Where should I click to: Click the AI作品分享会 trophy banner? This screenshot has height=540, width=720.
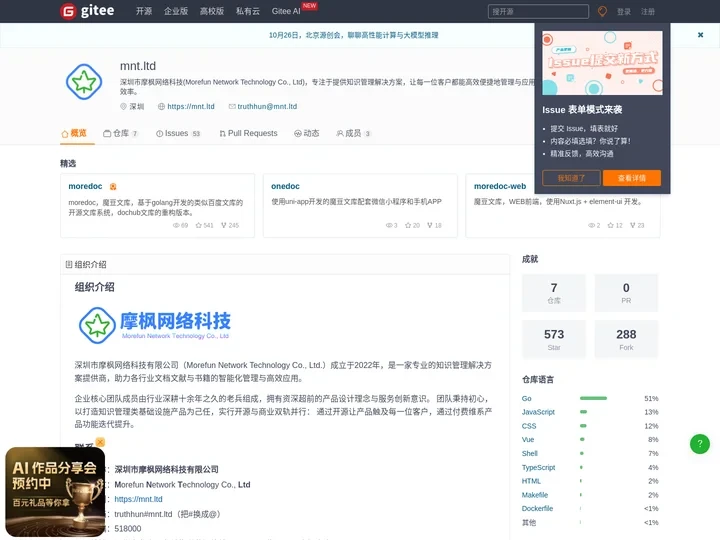click(x=55, y=492)
